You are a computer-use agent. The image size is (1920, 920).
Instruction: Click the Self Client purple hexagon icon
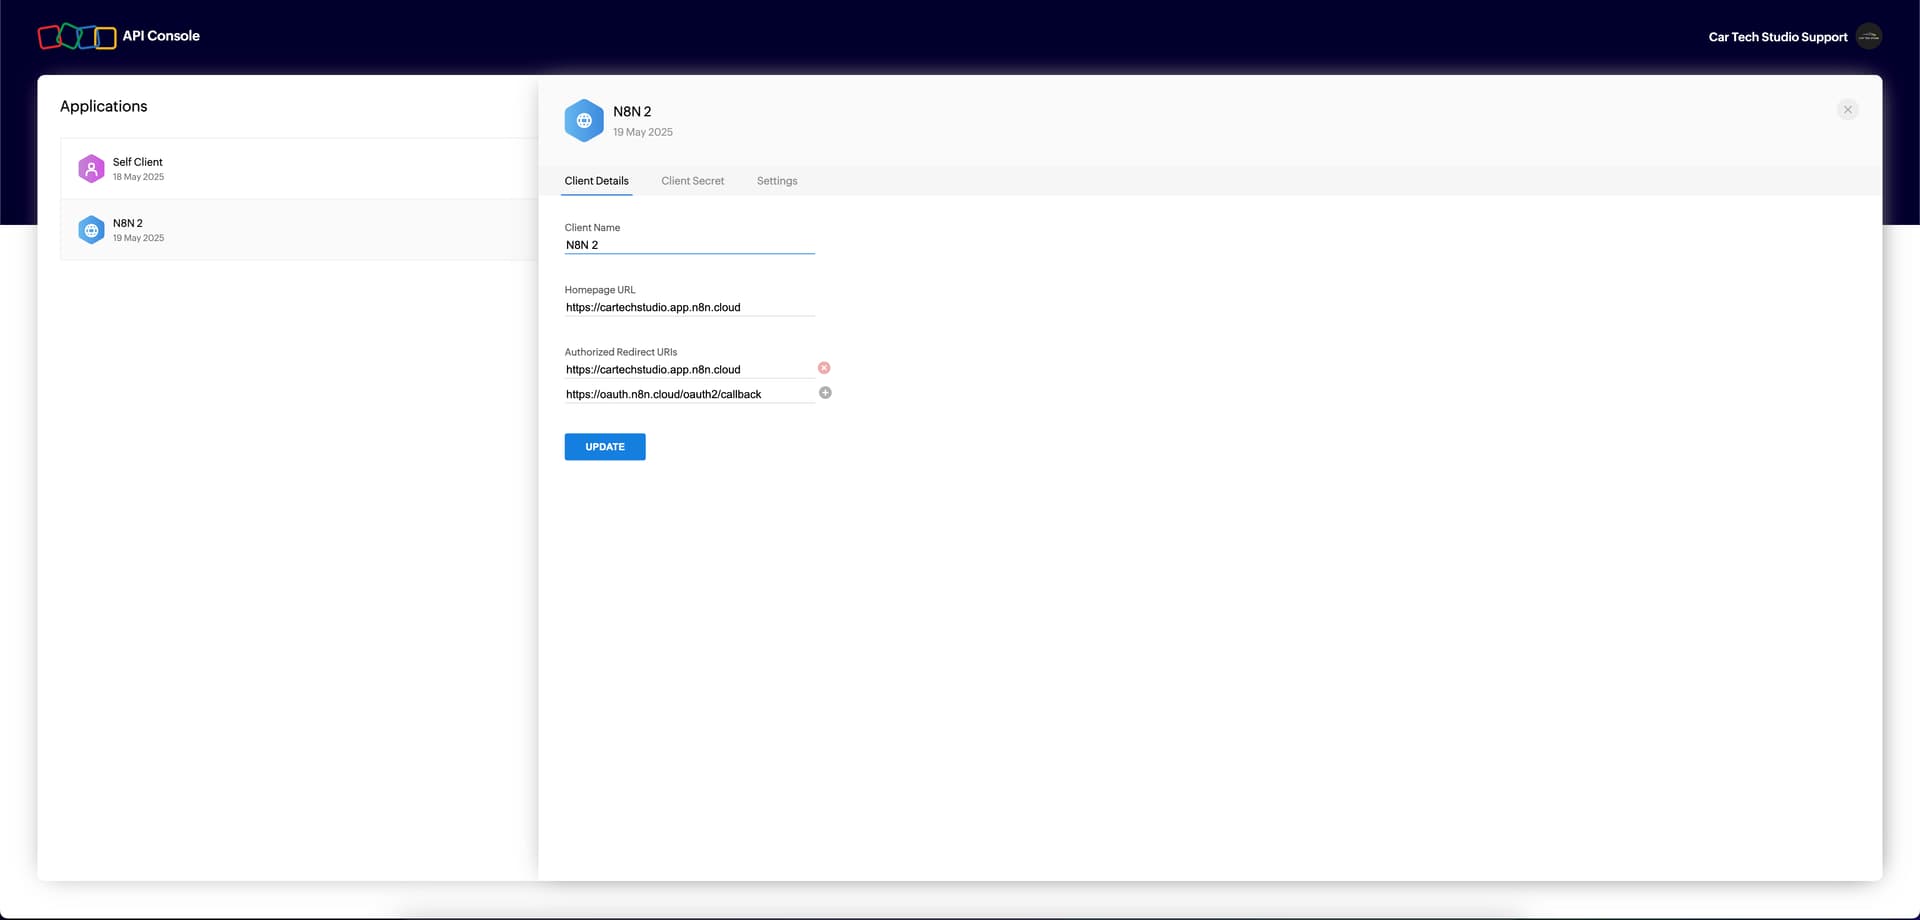[x=91, y=169]
